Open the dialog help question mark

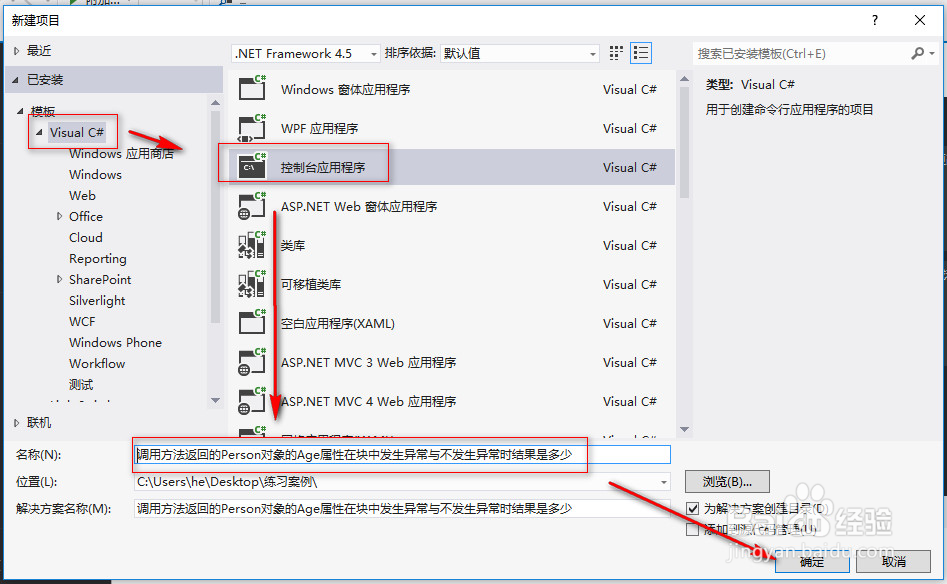pyautogui.click(x=875, y=21)
